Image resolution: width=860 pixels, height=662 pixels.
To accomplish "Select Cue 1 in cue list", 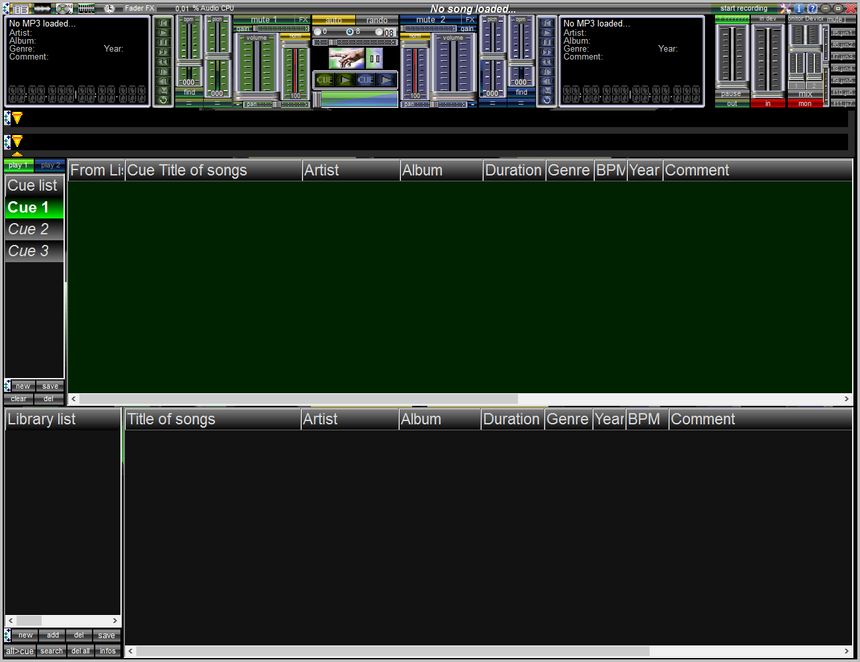I will click(35, 207).
